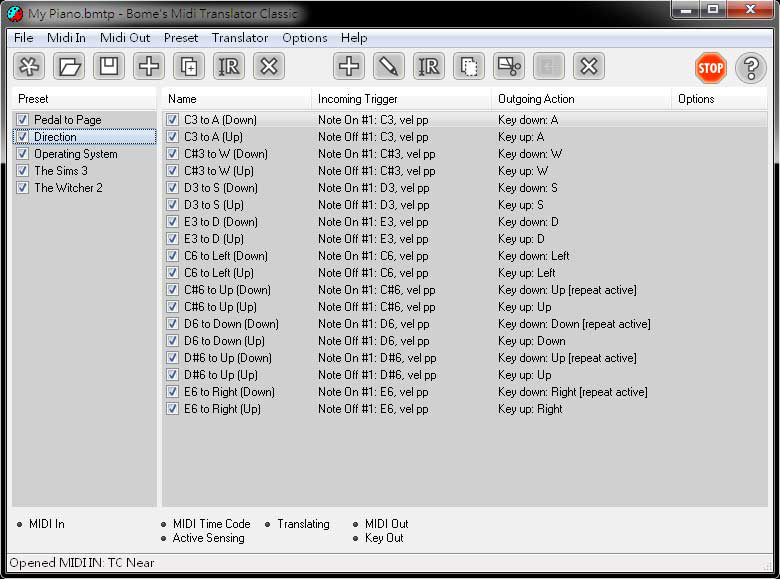Select the D6 to Down (Down) translator name

coord(231,324)
